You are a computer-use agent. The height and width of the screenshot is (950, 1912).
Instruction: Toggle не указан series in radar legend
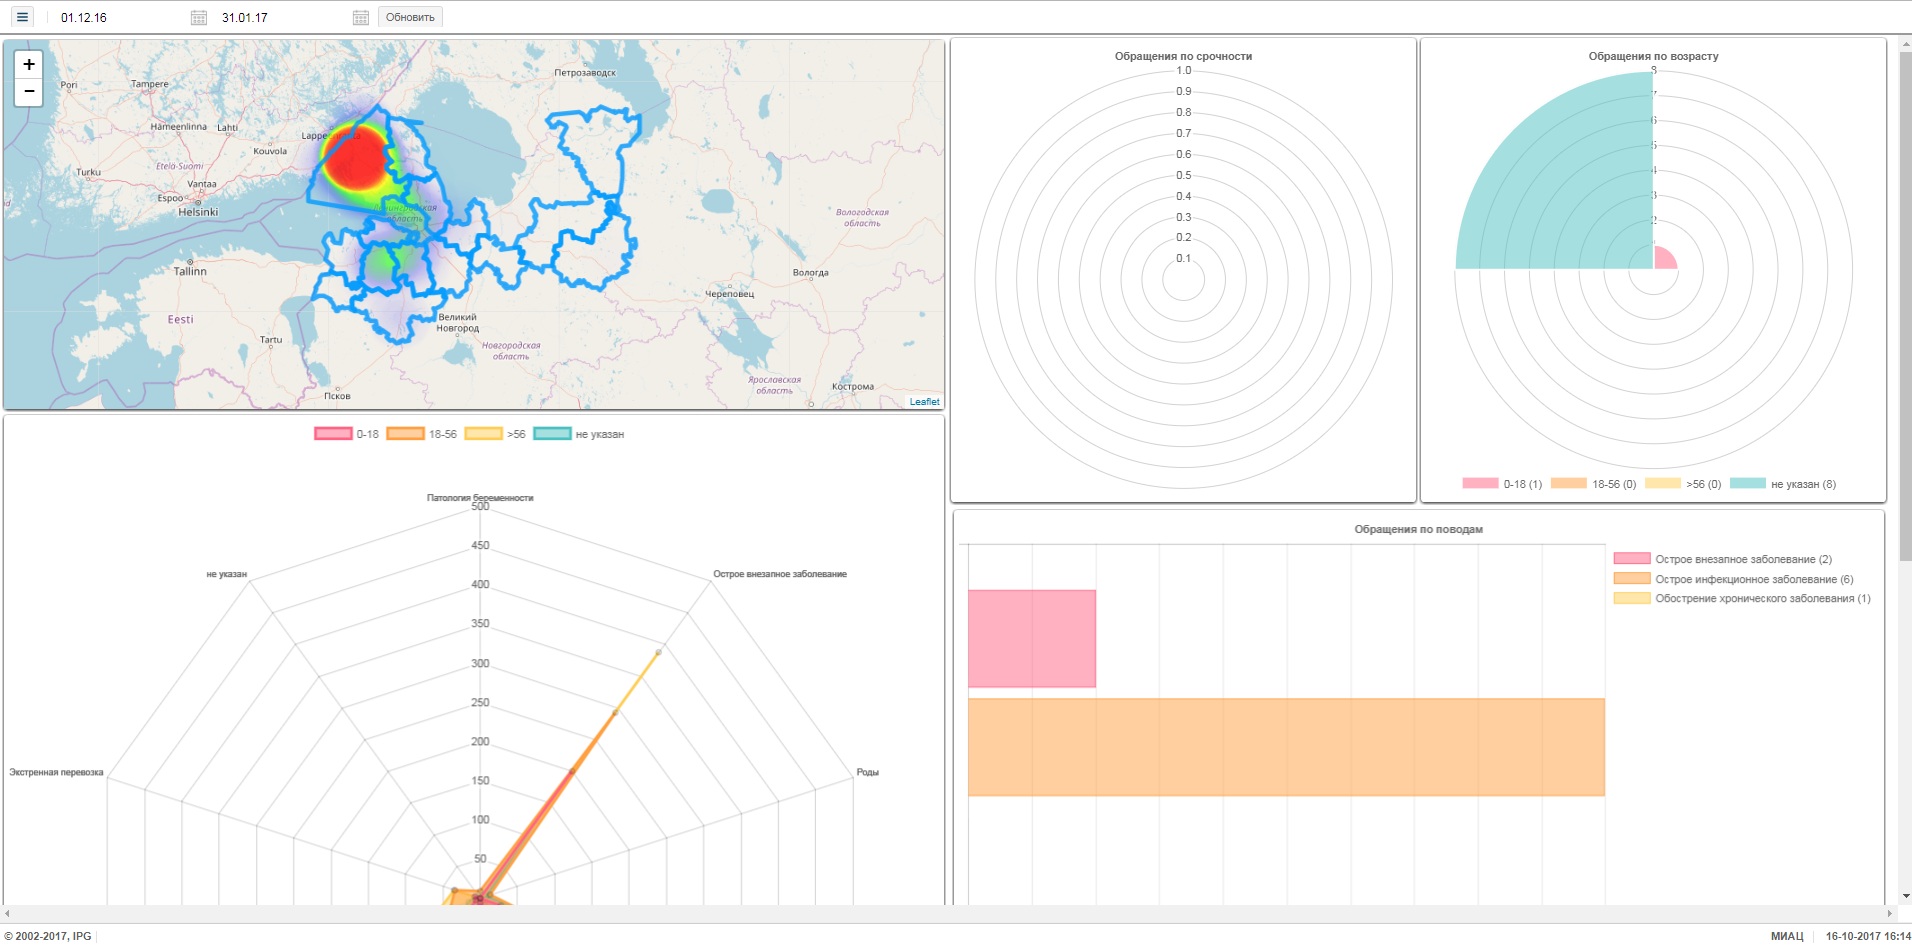[579, 434]
